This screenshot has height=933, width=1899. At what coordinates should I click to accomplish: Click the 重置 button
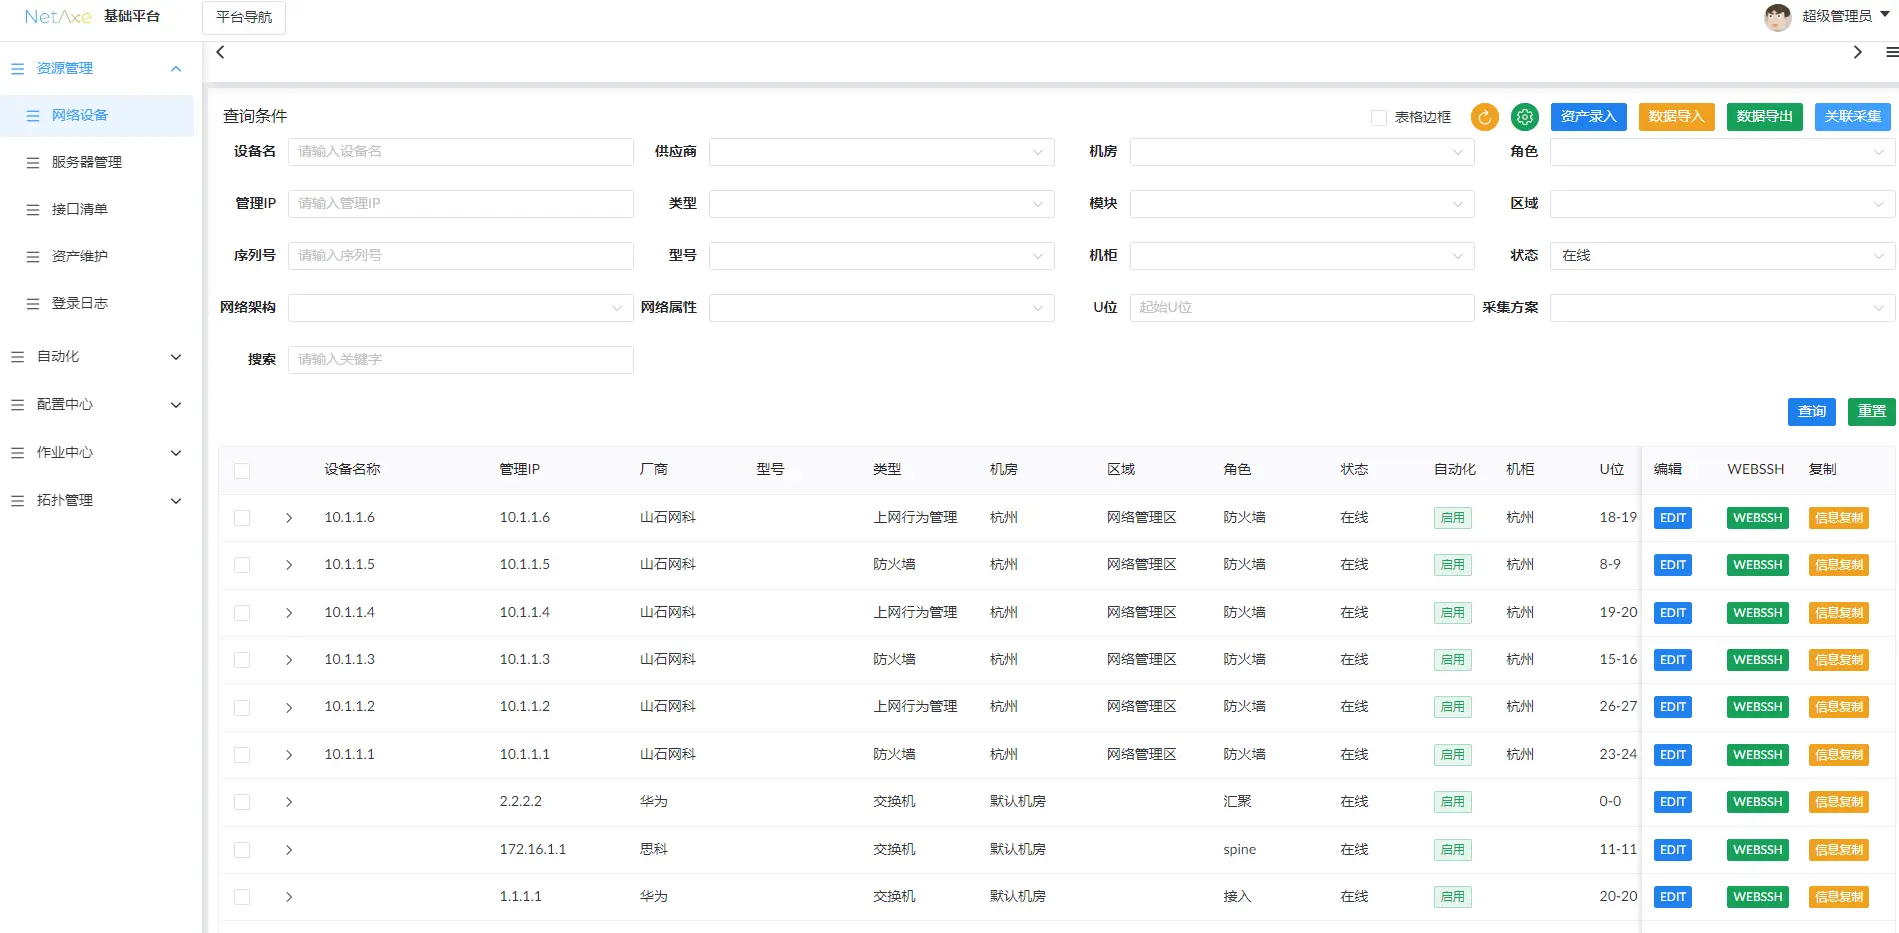pos(1872,412)
